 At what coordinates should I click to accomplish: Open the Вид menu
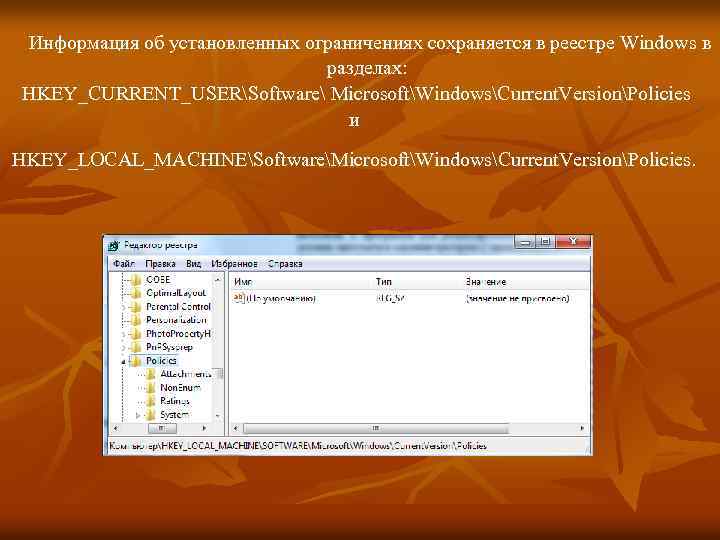pos(193,264)
